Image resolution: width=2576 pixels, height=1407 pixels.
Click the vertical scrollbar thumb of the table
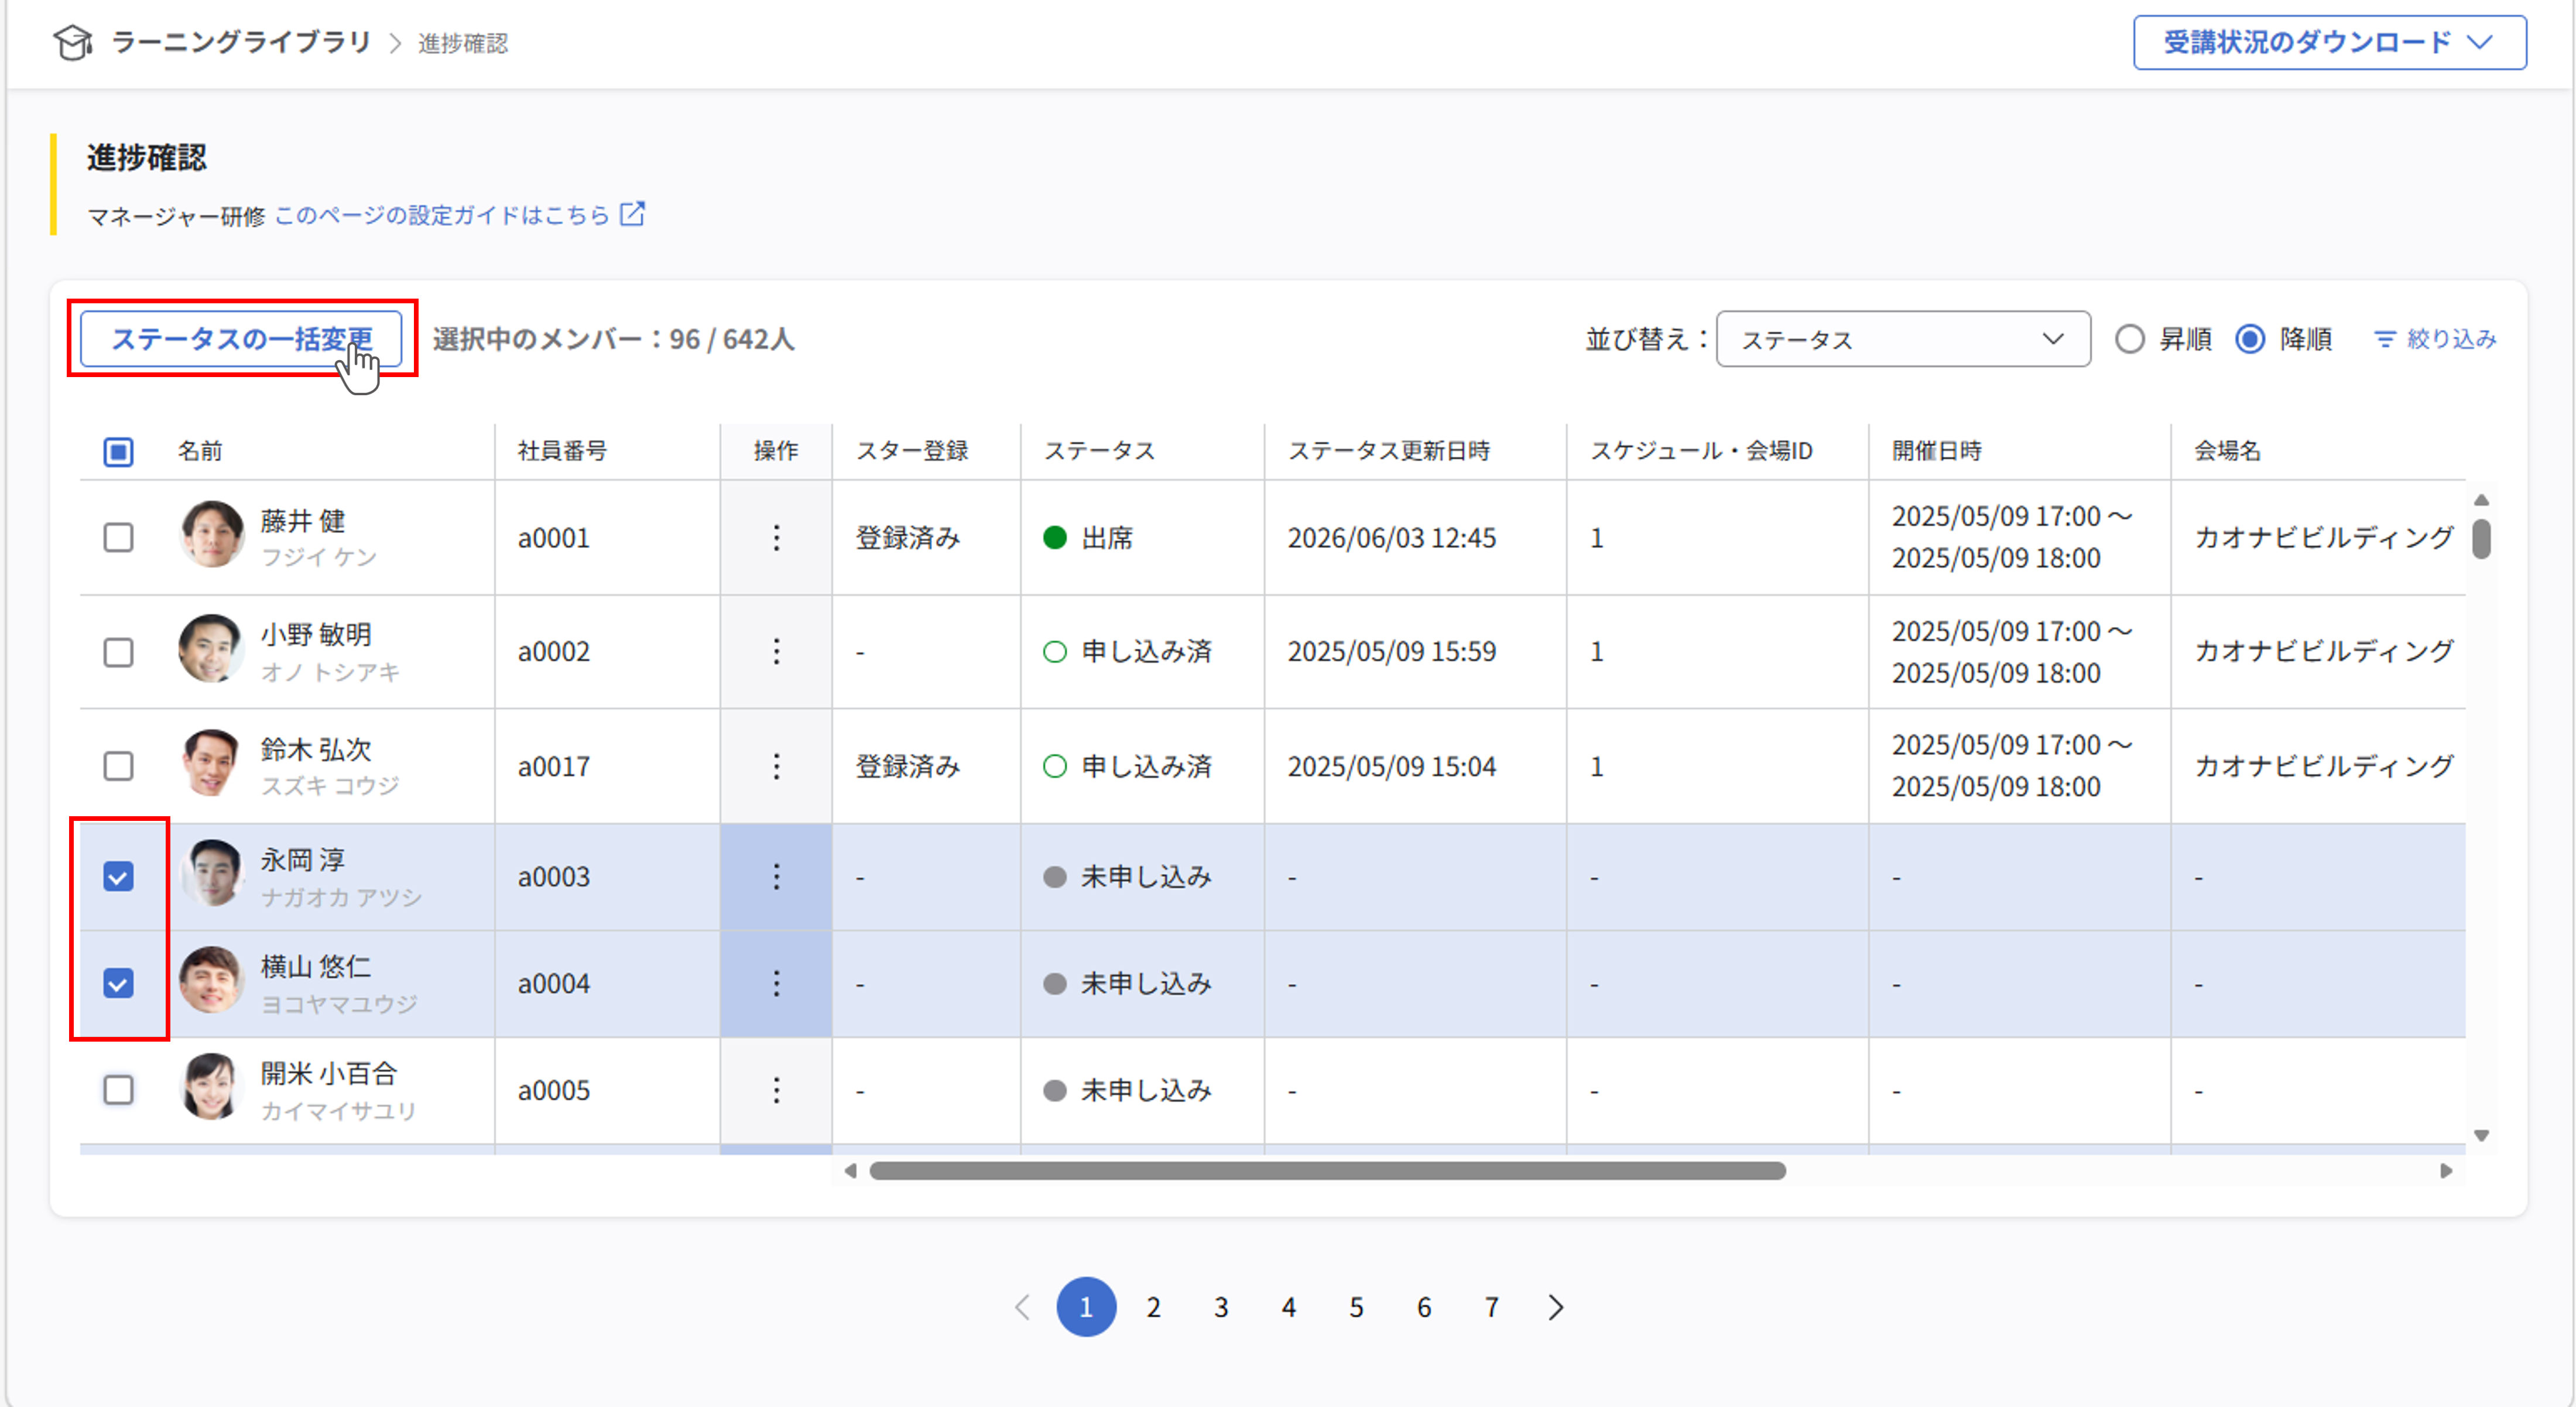2481,539
